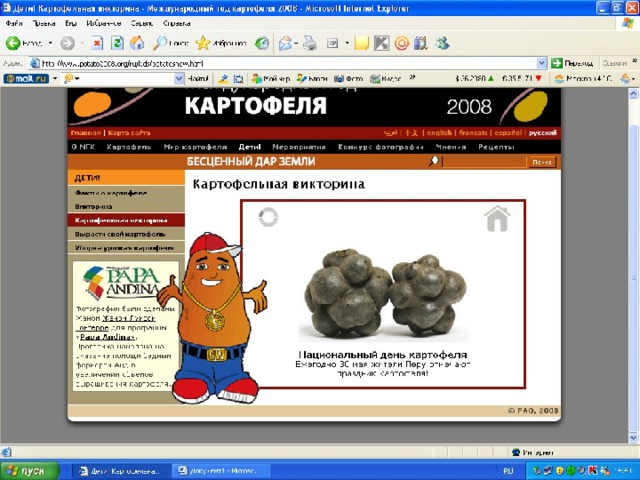Switch site language to español
640x480 pixels.
pos(508,133)
